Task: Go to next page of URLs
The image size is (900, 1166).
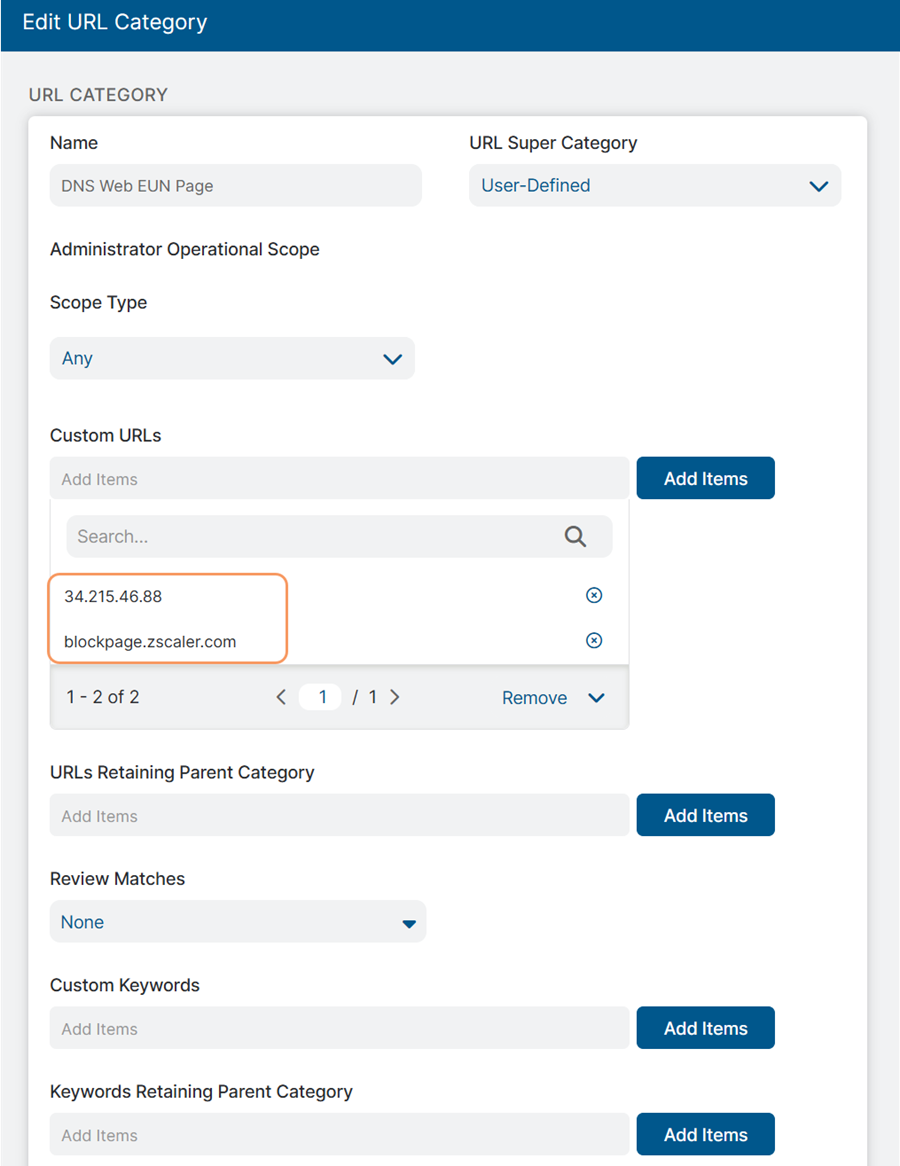Action: pyautogui.click(x=395, y=697)
